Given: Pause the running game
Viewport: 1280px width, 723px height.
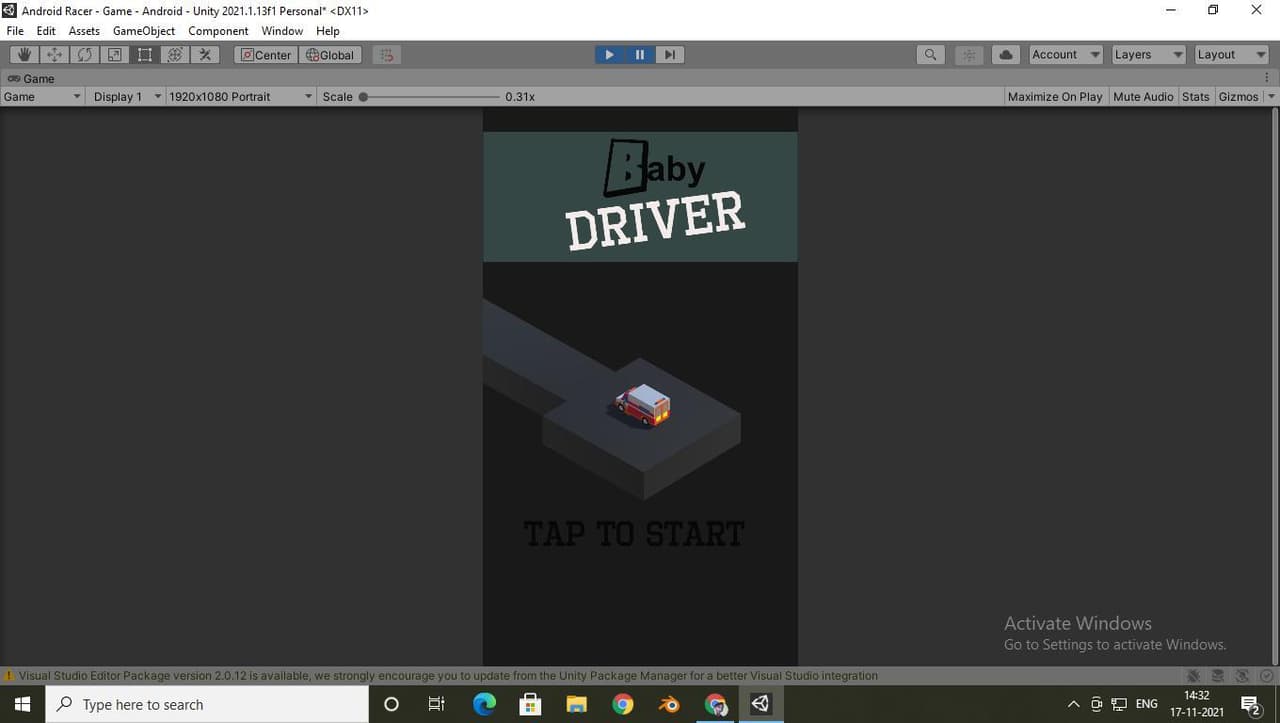Looking at the screenshot, I should [x=639, y=55].
